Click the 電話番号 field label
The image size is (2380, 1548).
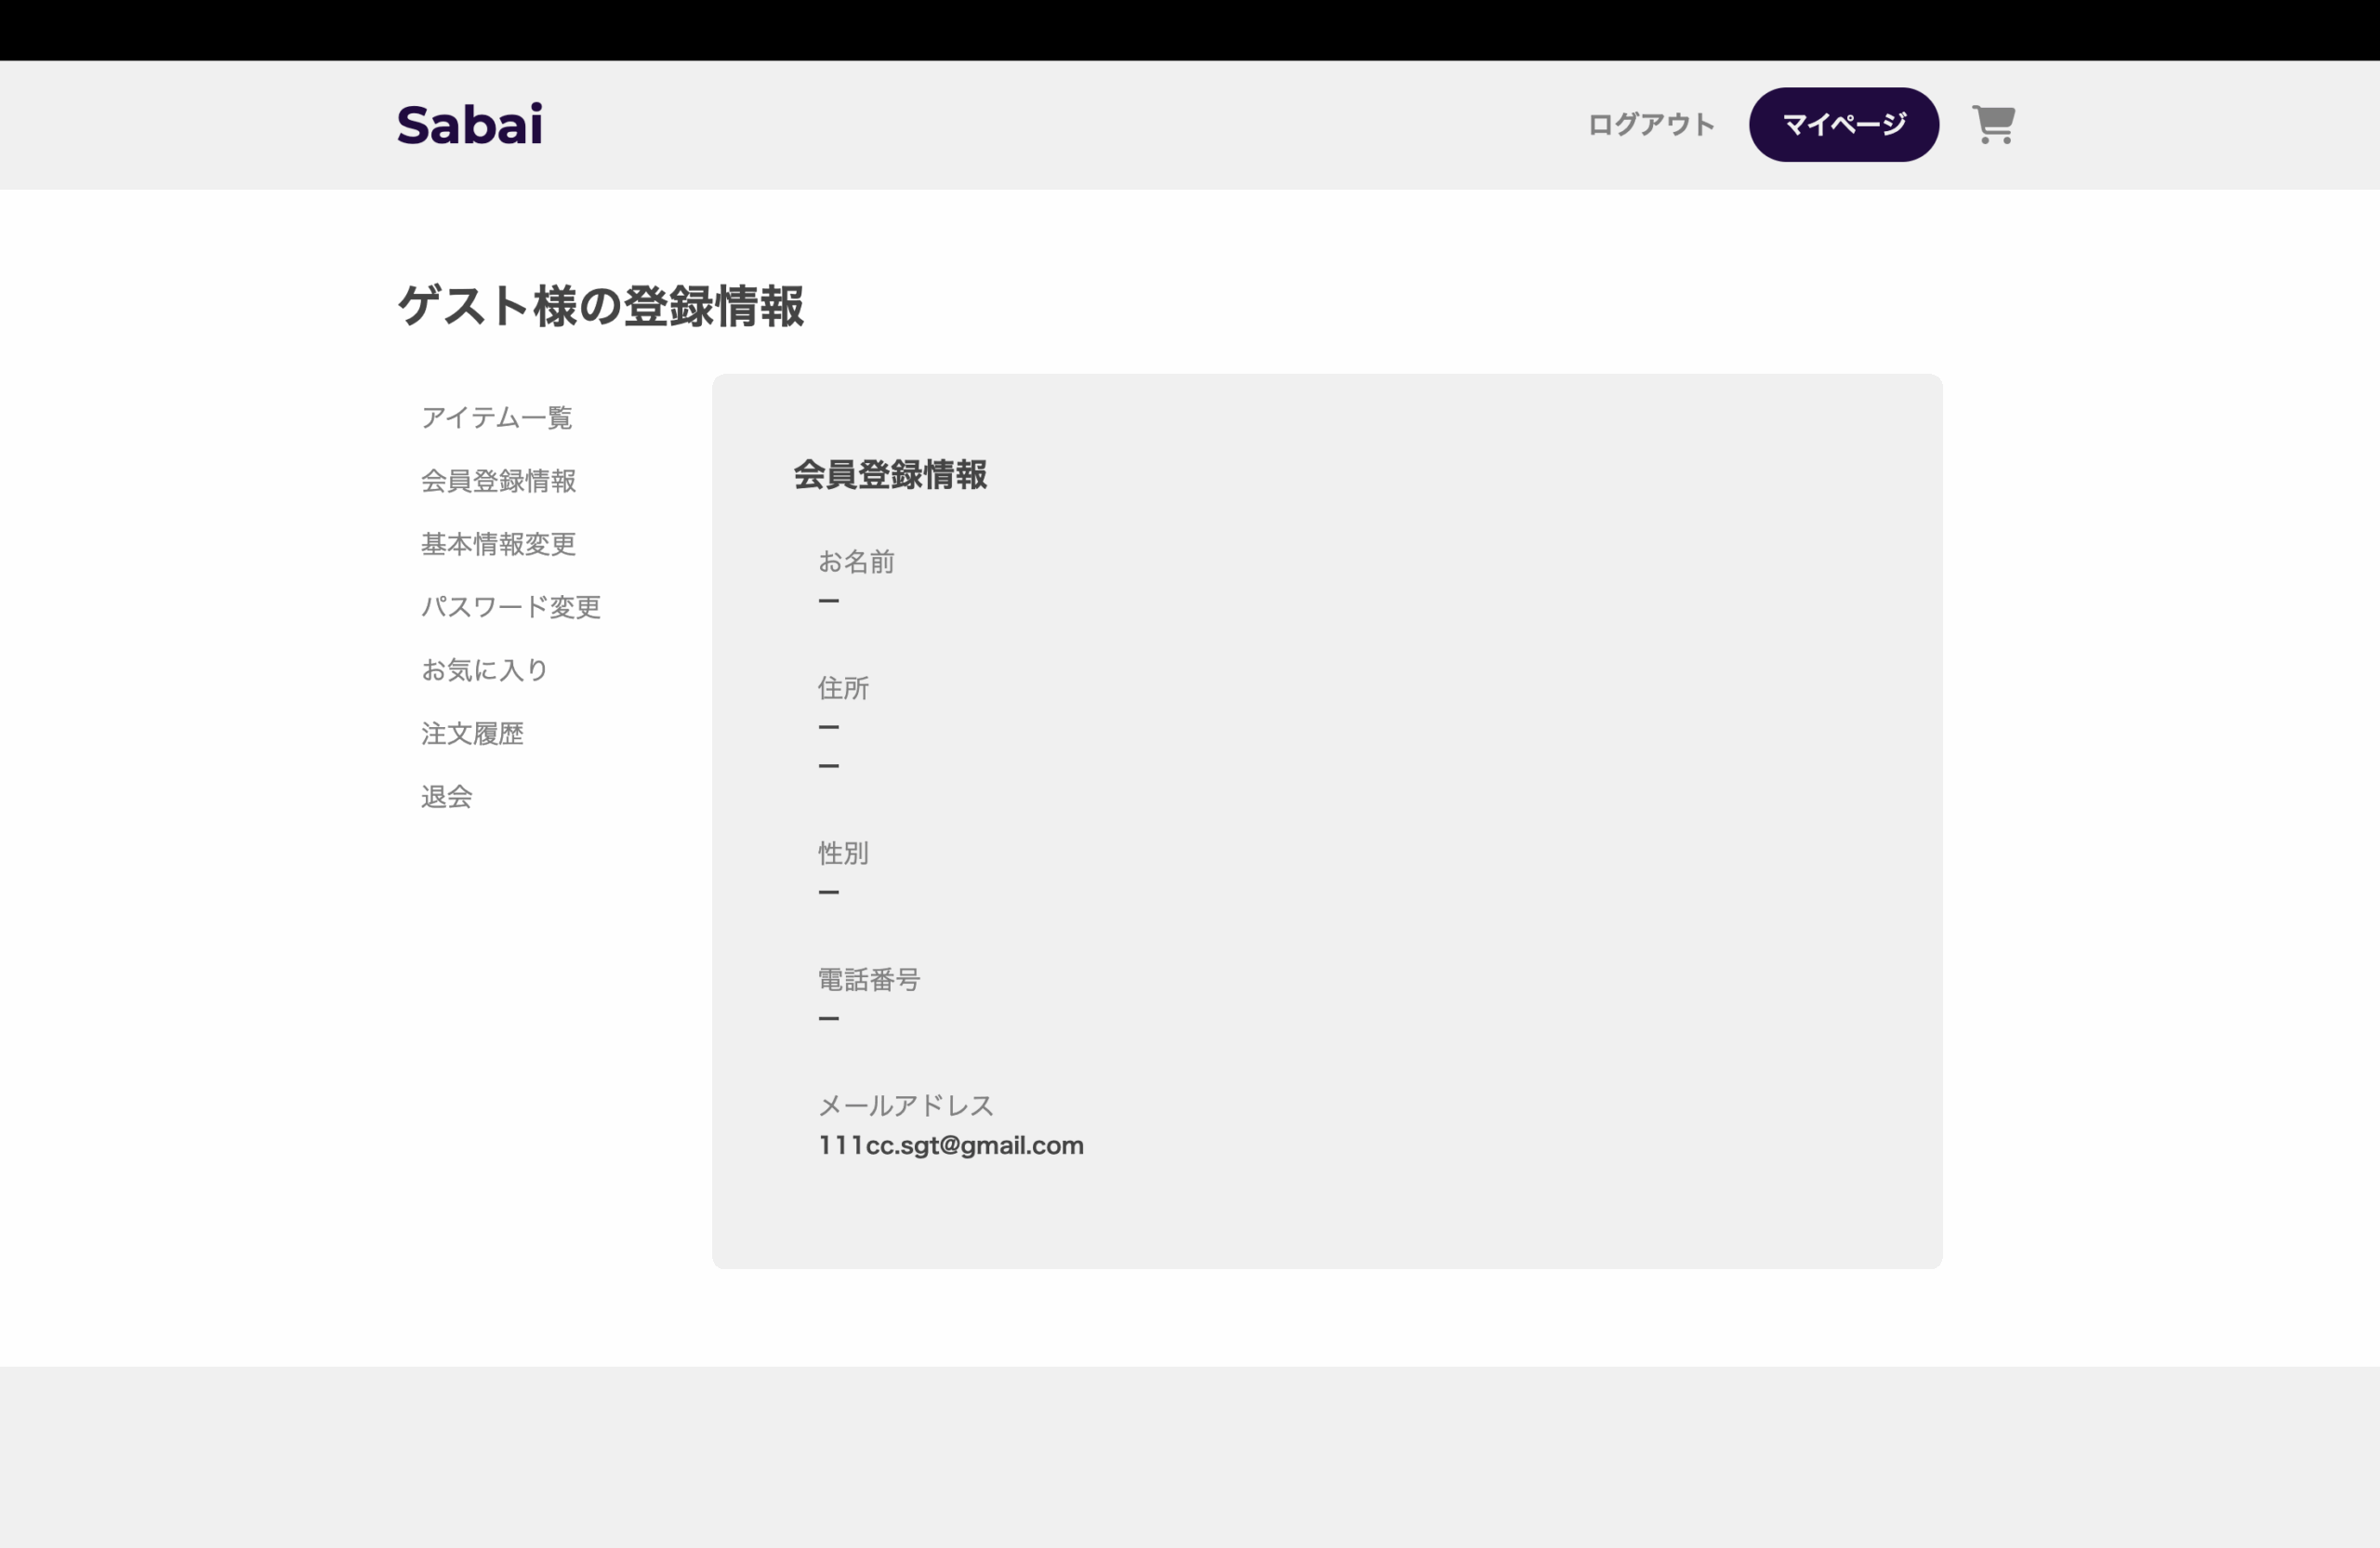click(868, 979)
